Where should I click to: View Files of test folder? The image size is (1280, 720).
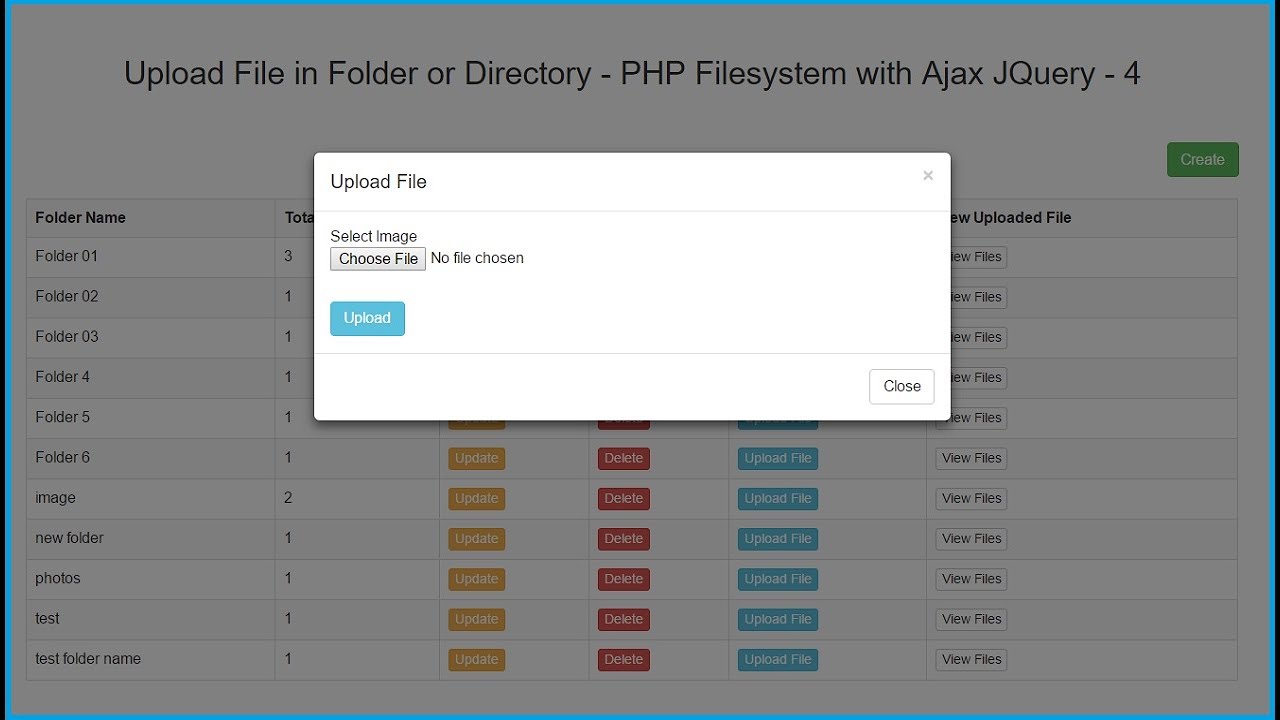[971, 619]
